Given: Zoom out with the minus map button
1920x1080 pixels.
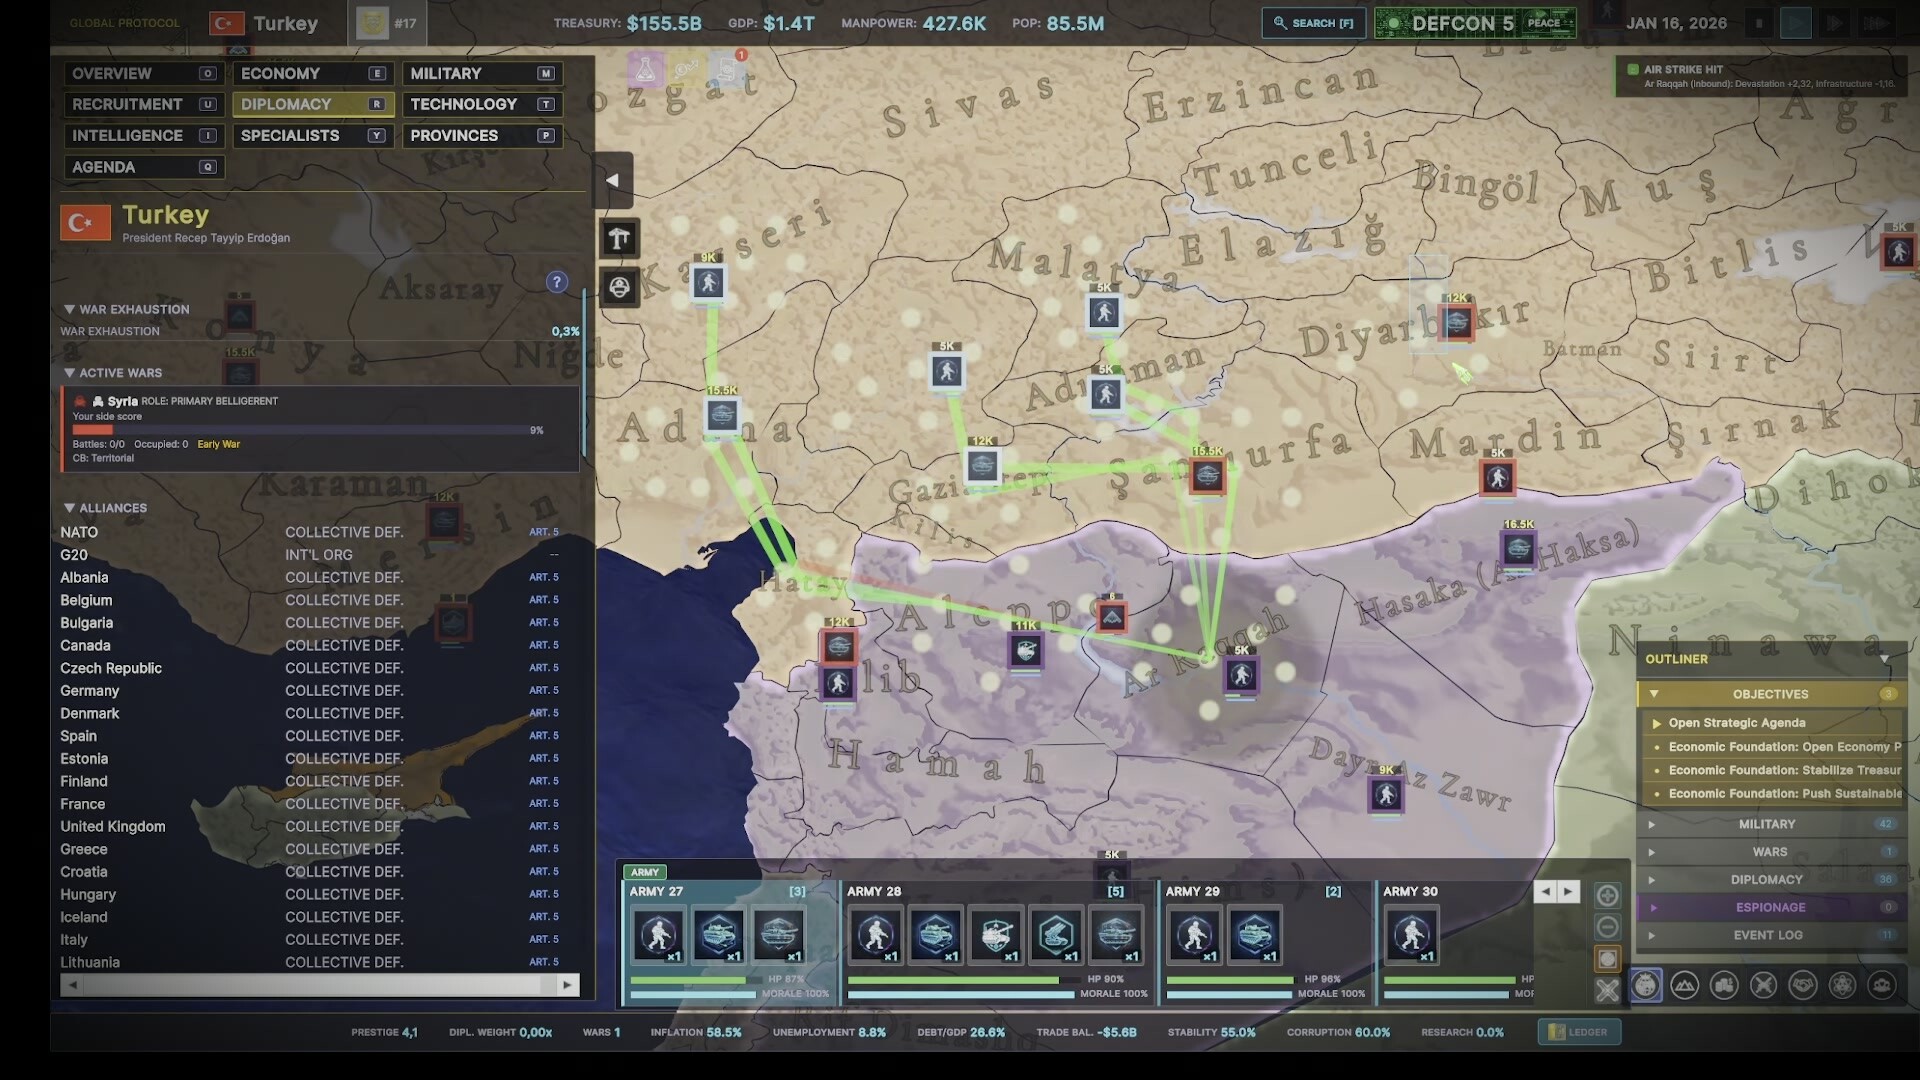Looking at the screenshot, I should pyautogui.click(x=1607, y=927).
